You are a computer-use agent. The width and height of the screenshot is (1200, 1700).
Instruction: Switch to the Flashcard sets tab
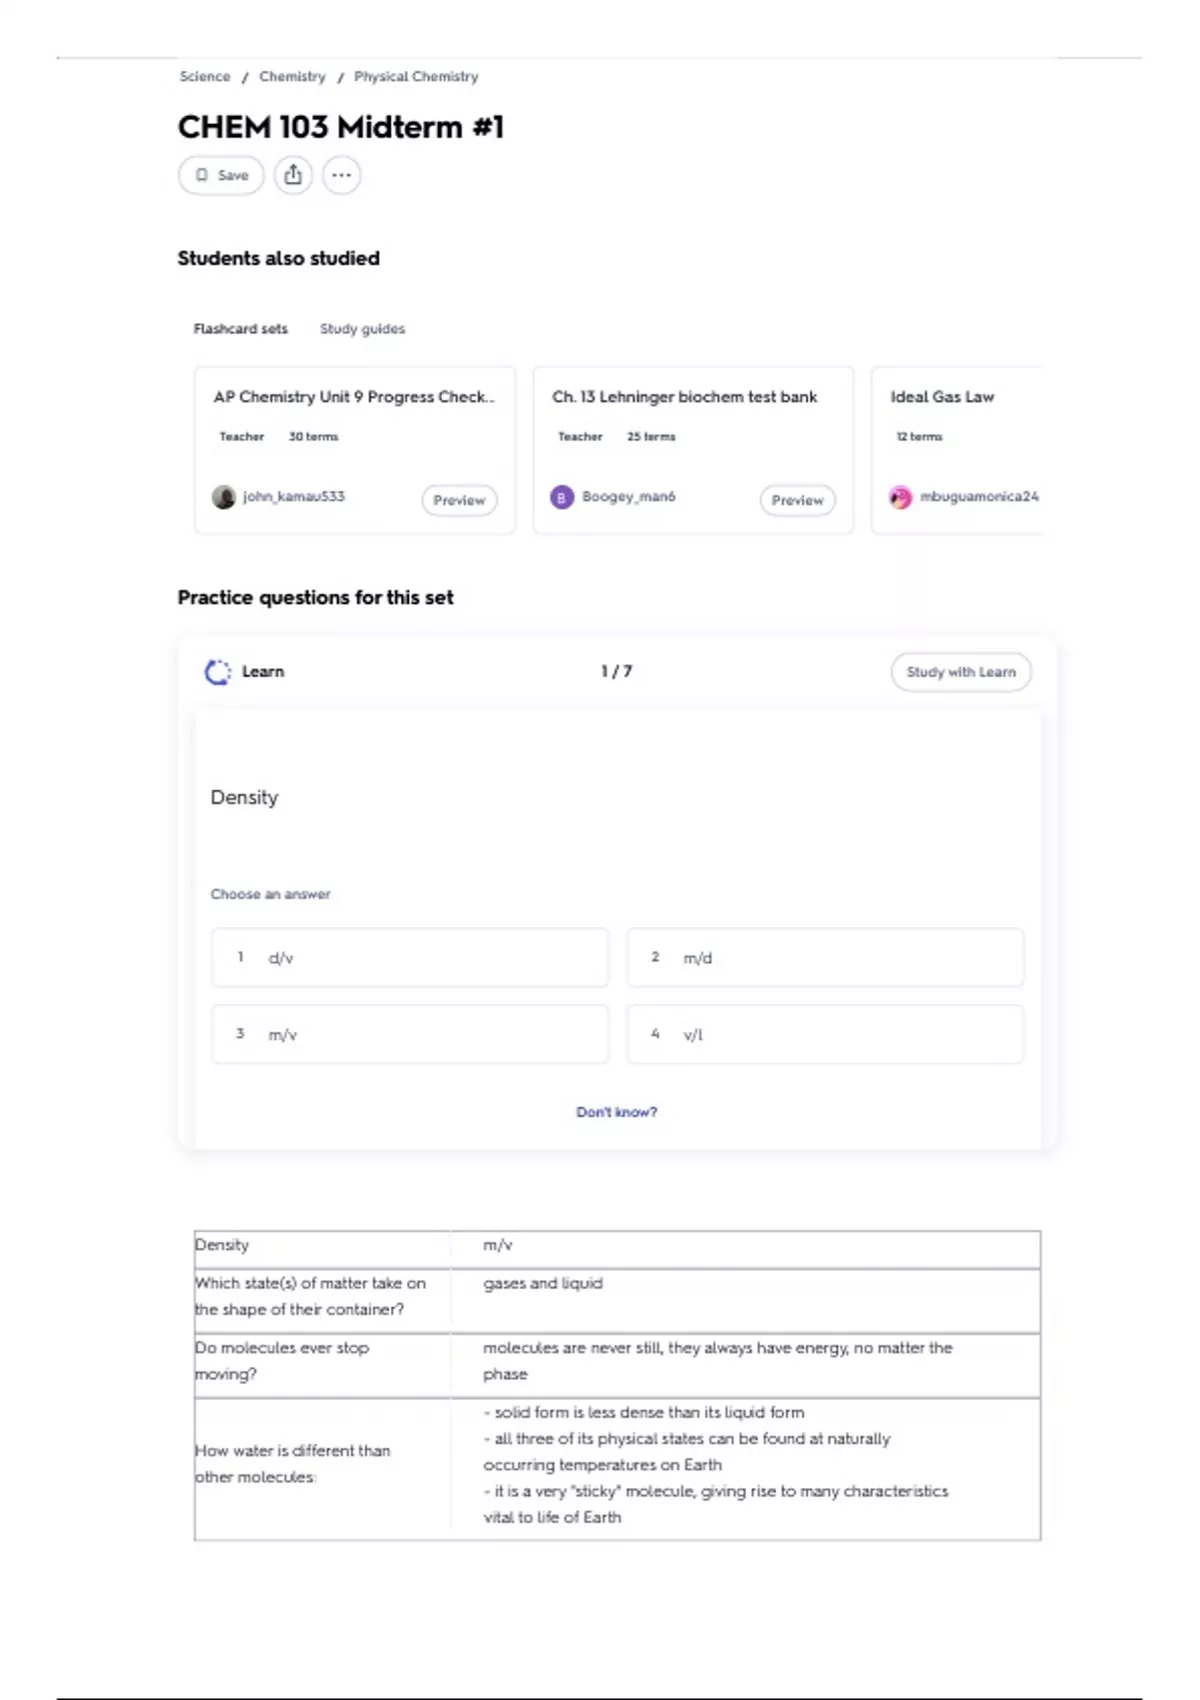(240, 329)
